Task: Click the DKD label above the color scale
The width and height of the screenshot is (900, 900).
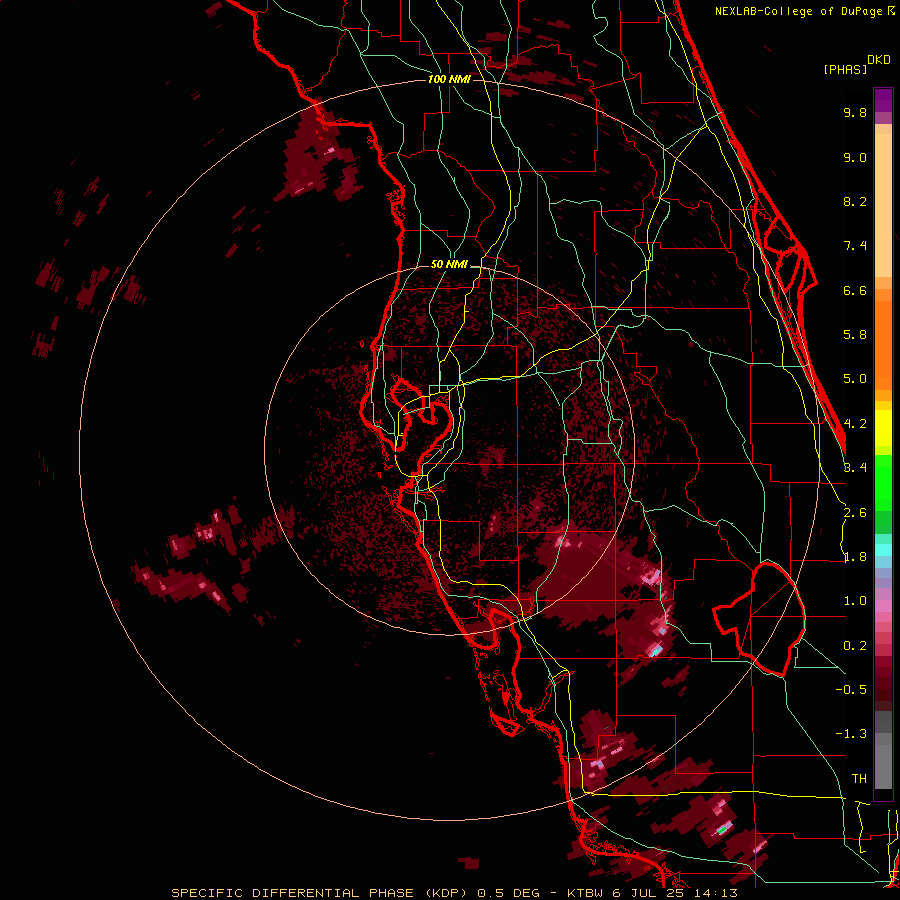Action: tap(879, 60)
